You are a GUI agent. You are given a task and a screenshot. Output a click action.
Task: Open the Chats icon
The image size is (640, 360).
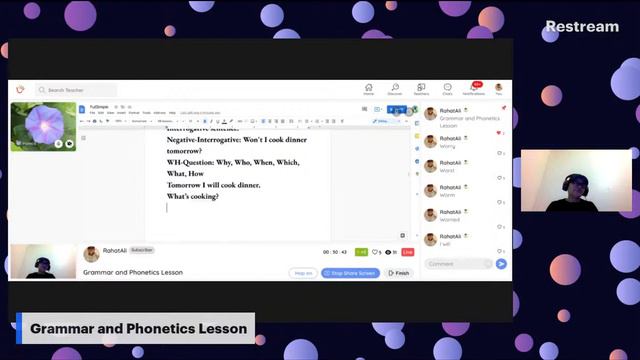(x=447, y=89)
